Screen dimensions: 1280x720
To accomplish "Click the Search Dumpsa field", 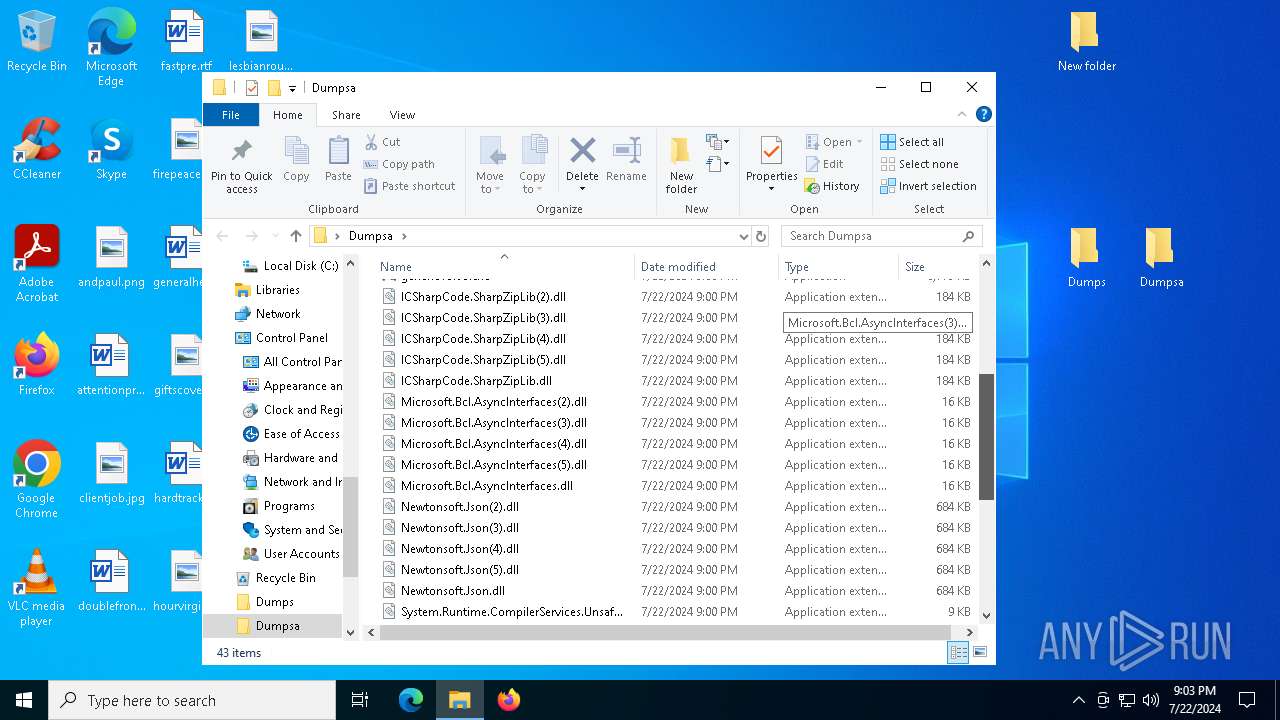I will (880, 236).
